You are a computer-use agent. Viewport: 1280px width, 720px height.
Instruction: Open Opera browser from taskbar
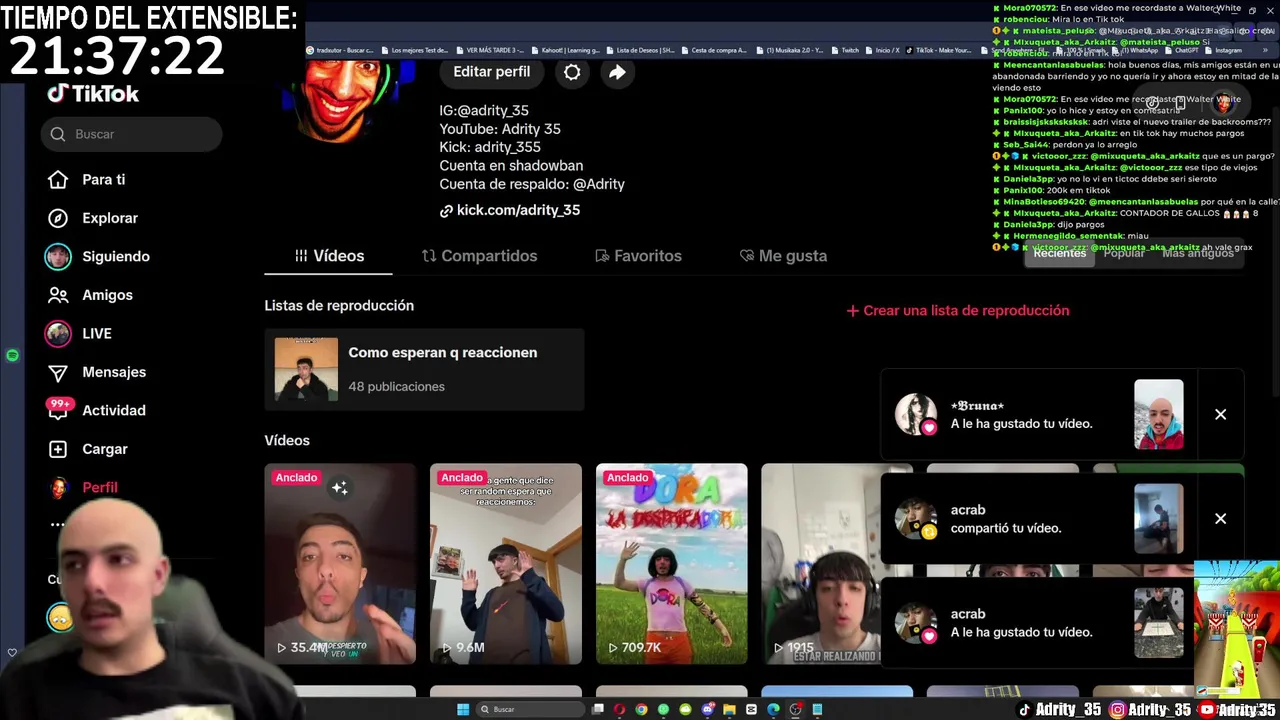point(620,709)
